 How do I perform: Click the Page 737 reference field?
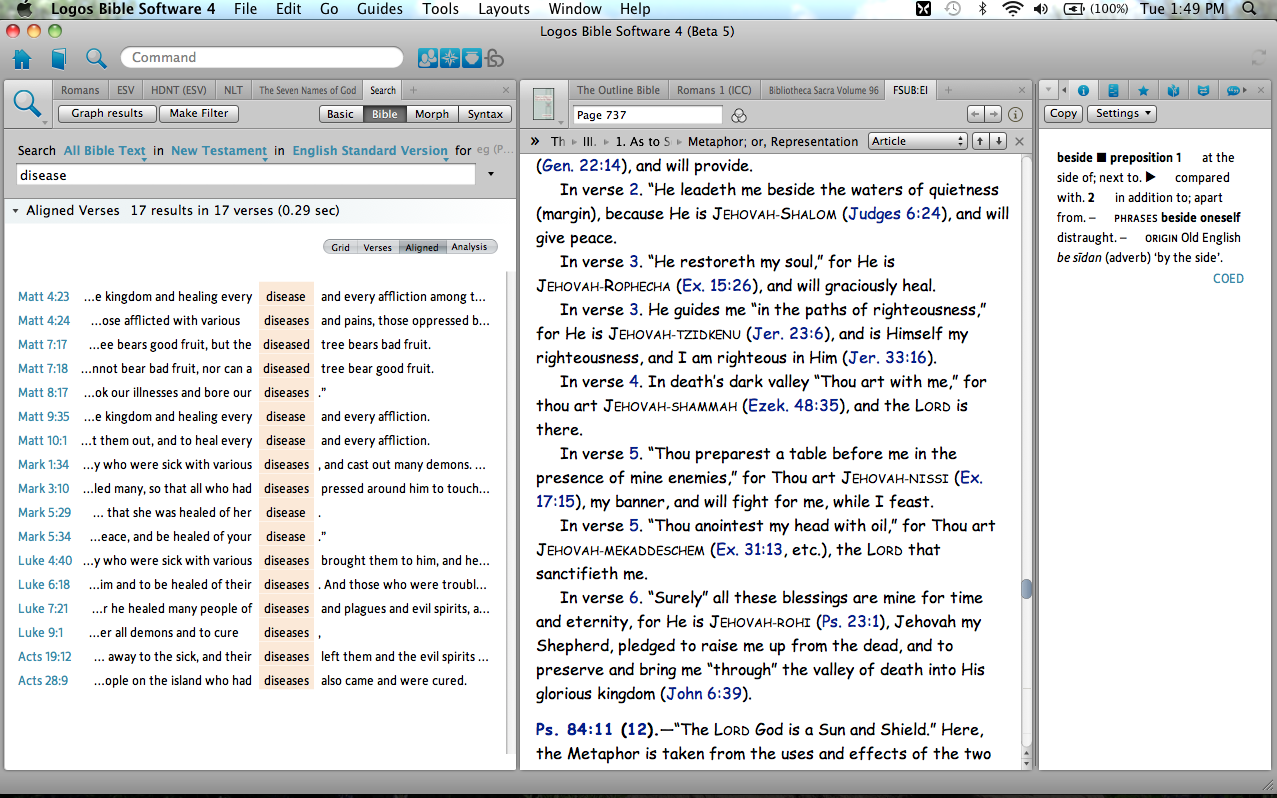[646, 115]
